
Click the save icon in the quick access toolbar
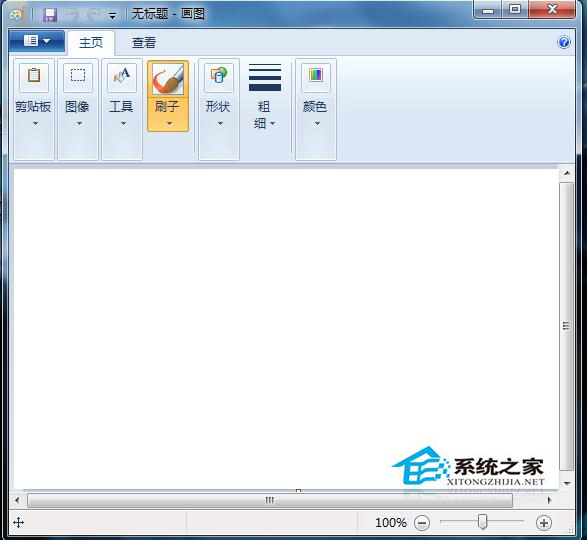click(50, 15)
